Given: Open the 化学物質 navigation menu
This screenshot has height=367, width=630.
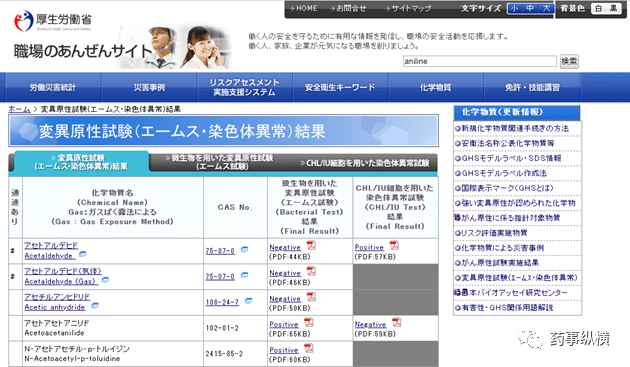Looking at the screenshot, I should (x=436, y=87).
